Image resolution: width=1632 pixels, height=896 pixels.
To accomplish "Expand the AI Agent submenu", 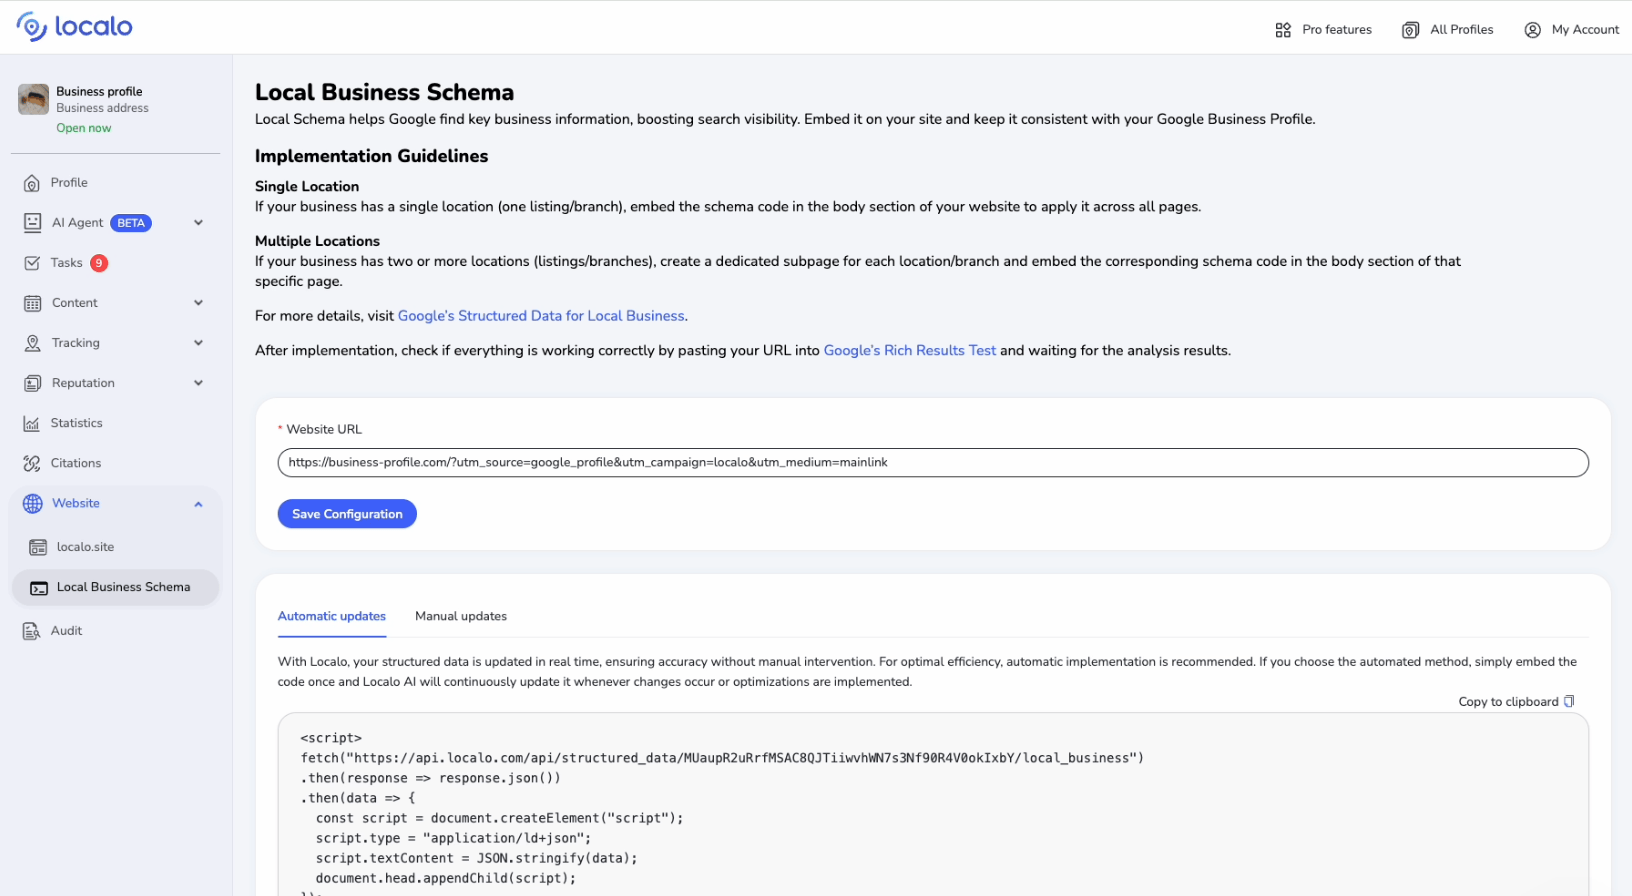I will point(198,223).
